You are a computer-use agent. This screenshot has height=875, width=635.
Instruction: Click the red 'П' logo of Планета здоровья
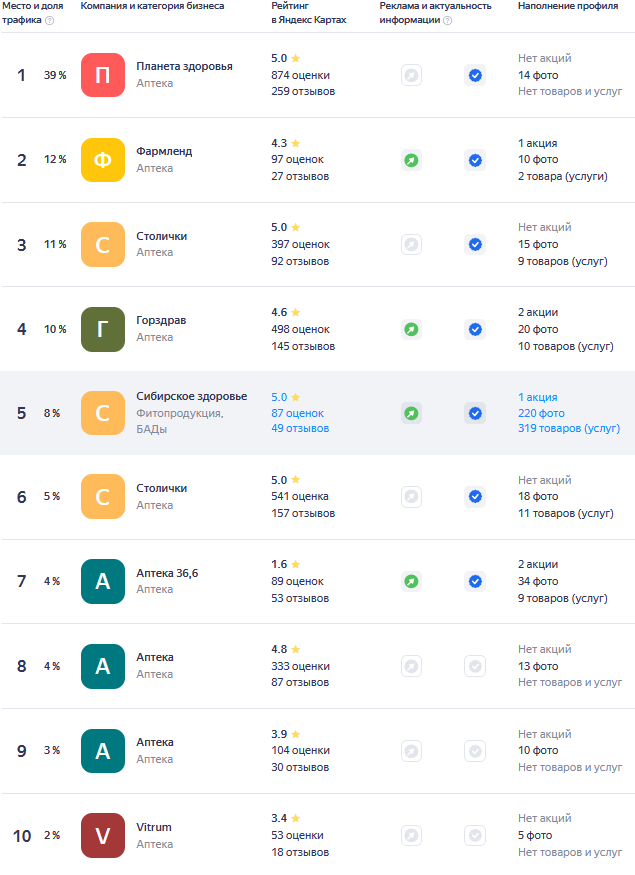103,75
